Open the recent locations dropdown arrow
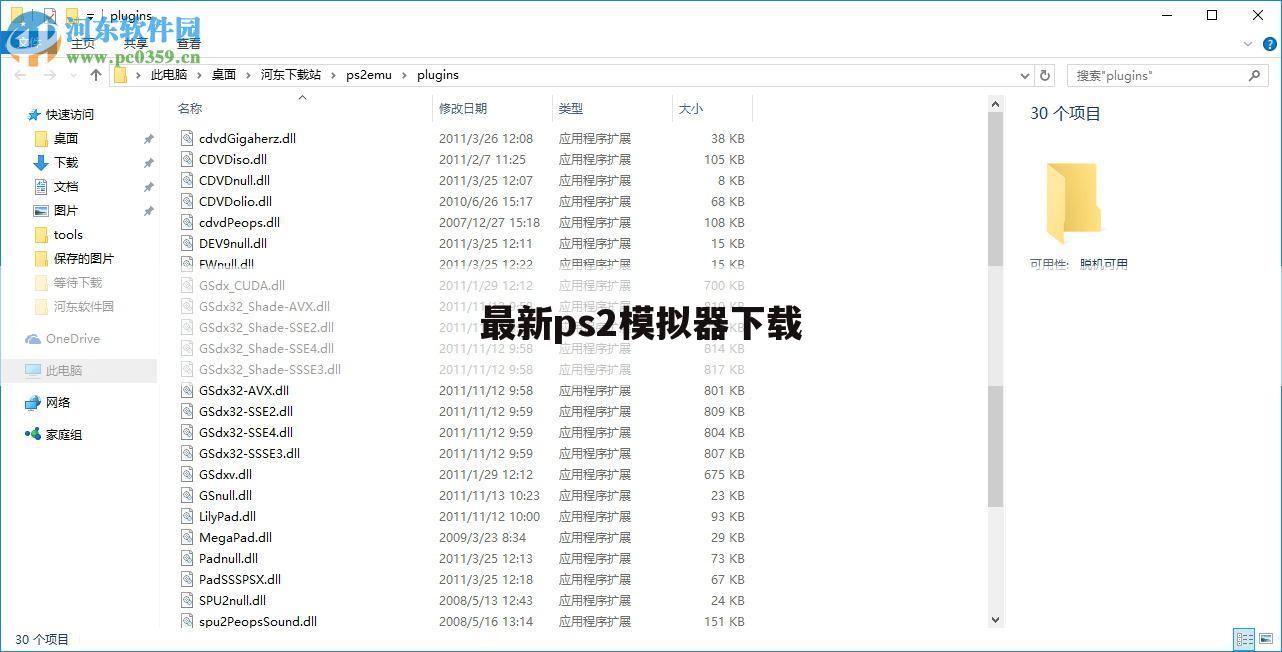 pos(75,75)
